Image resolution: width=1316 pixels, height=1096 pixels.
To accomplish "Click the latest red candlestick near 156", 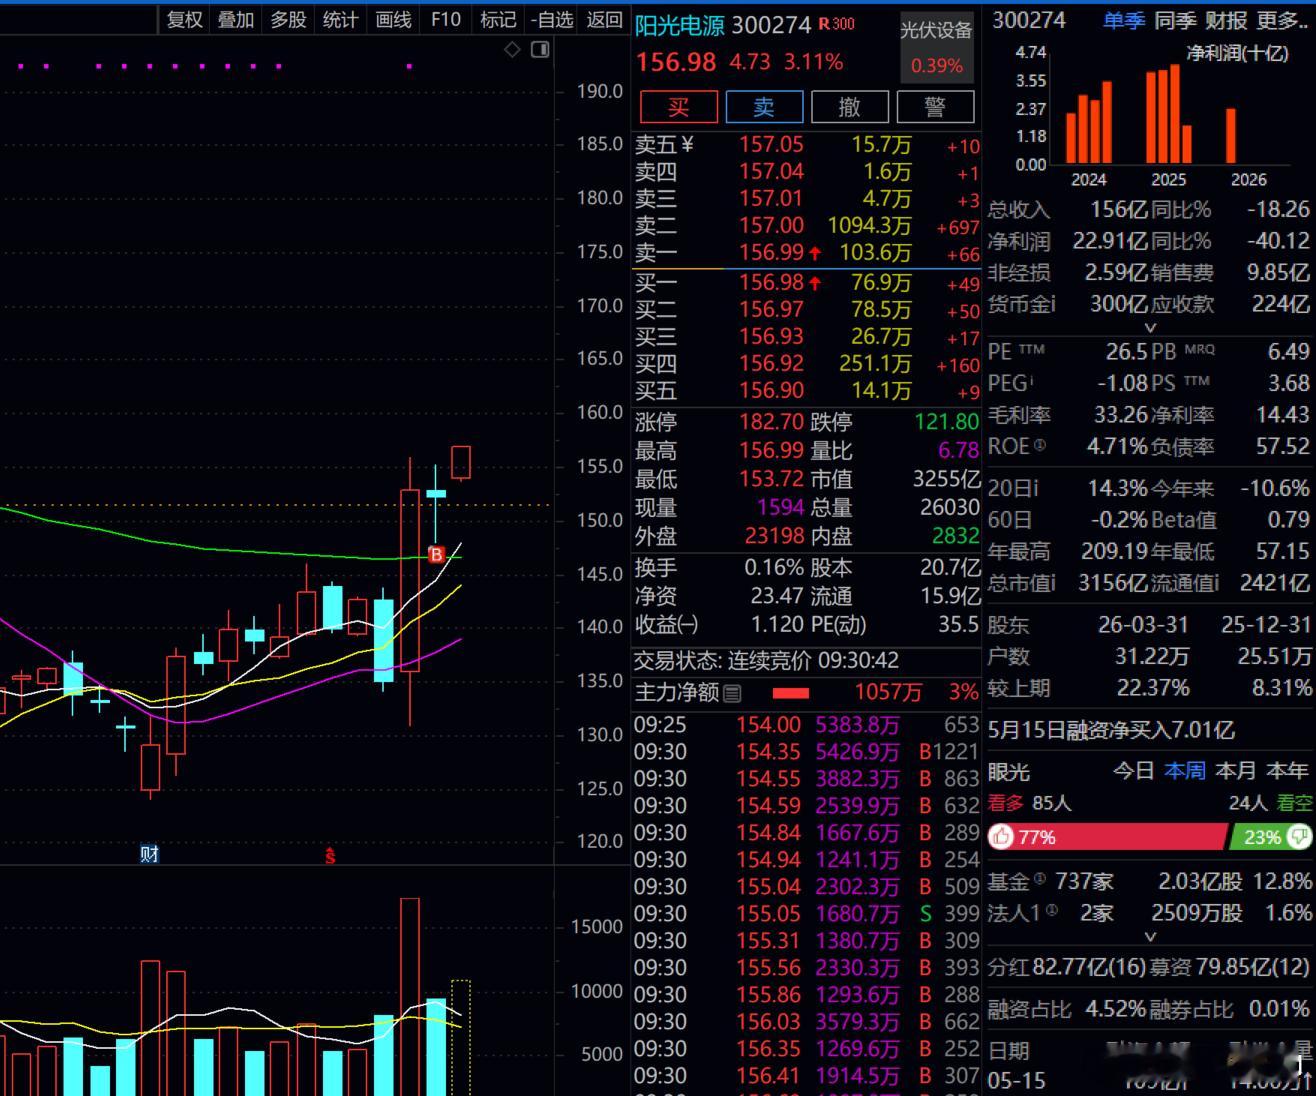I will tap(461, 462).
